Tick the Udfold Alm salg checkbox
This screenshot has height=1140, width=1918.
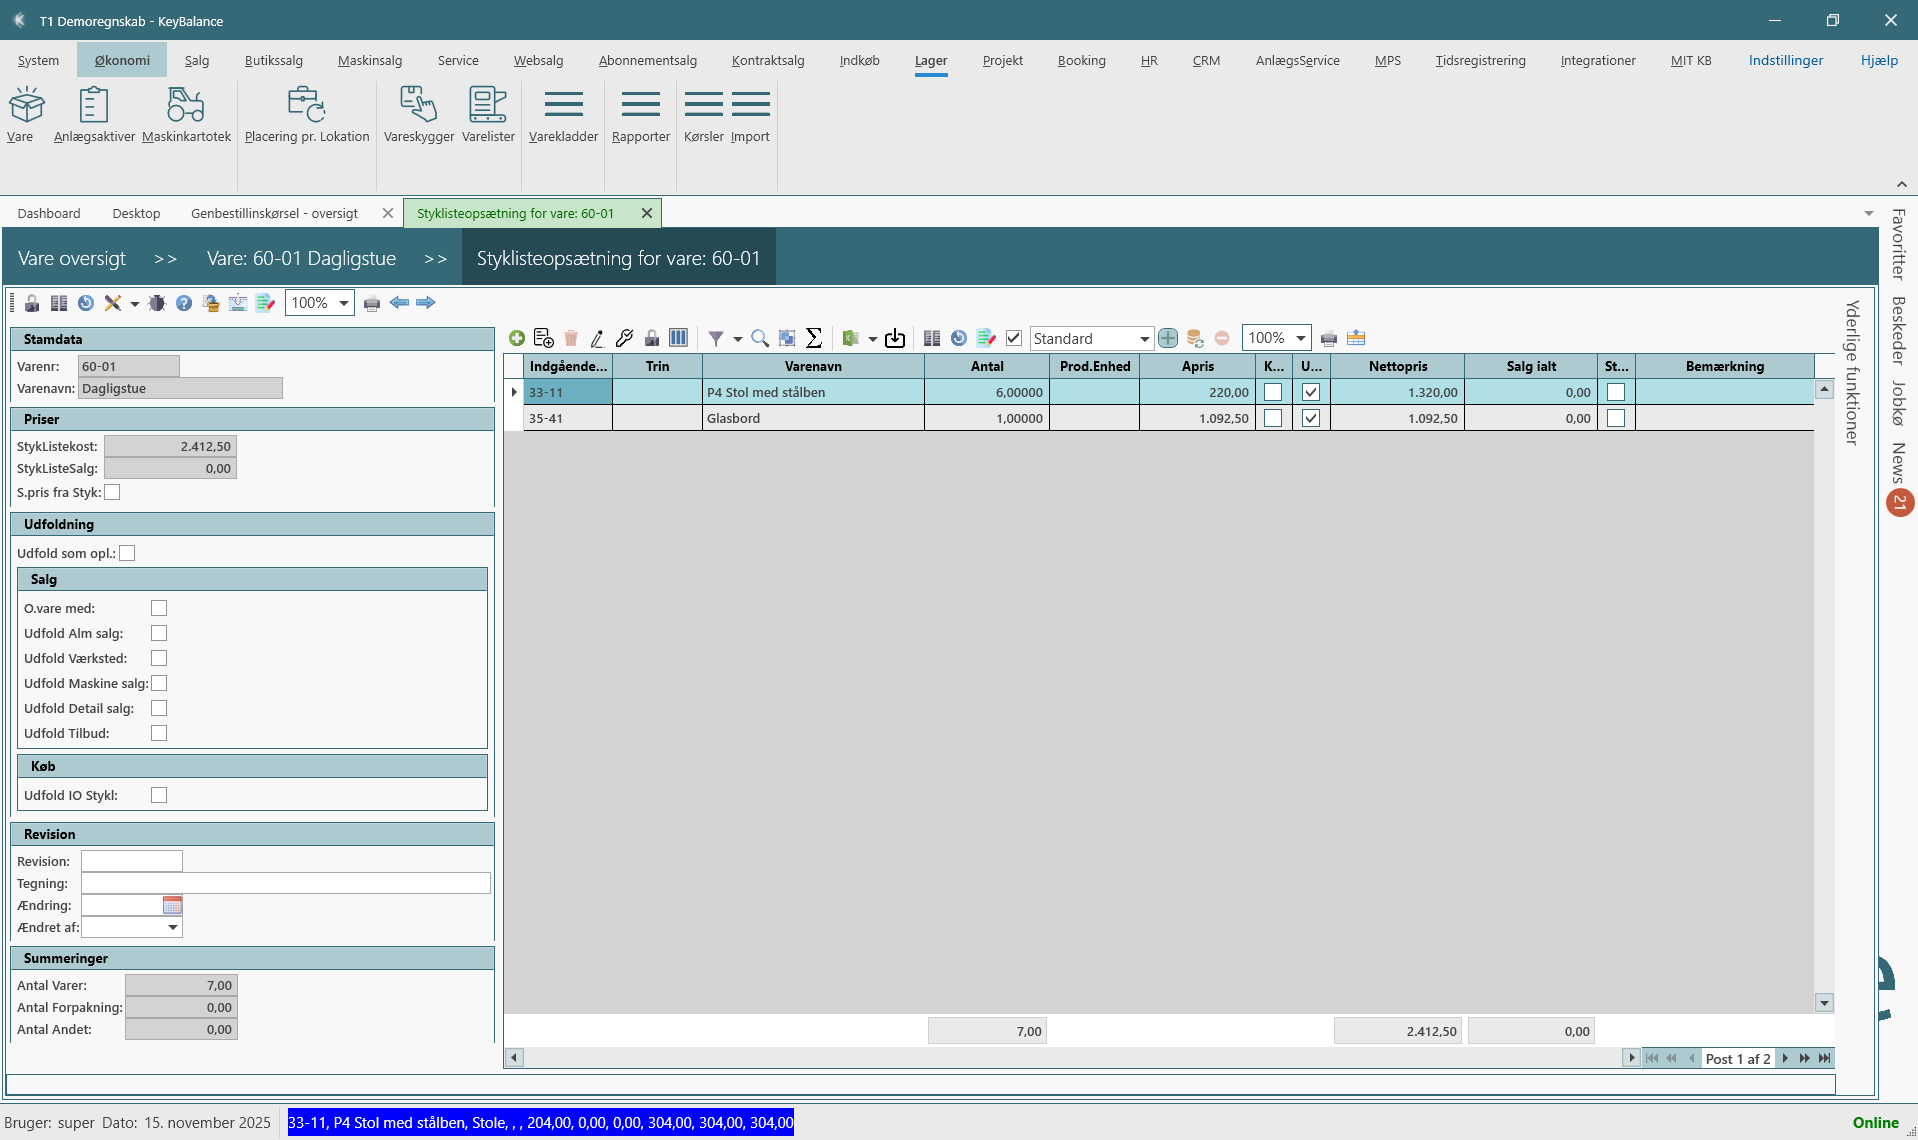[x=159, y=633]
